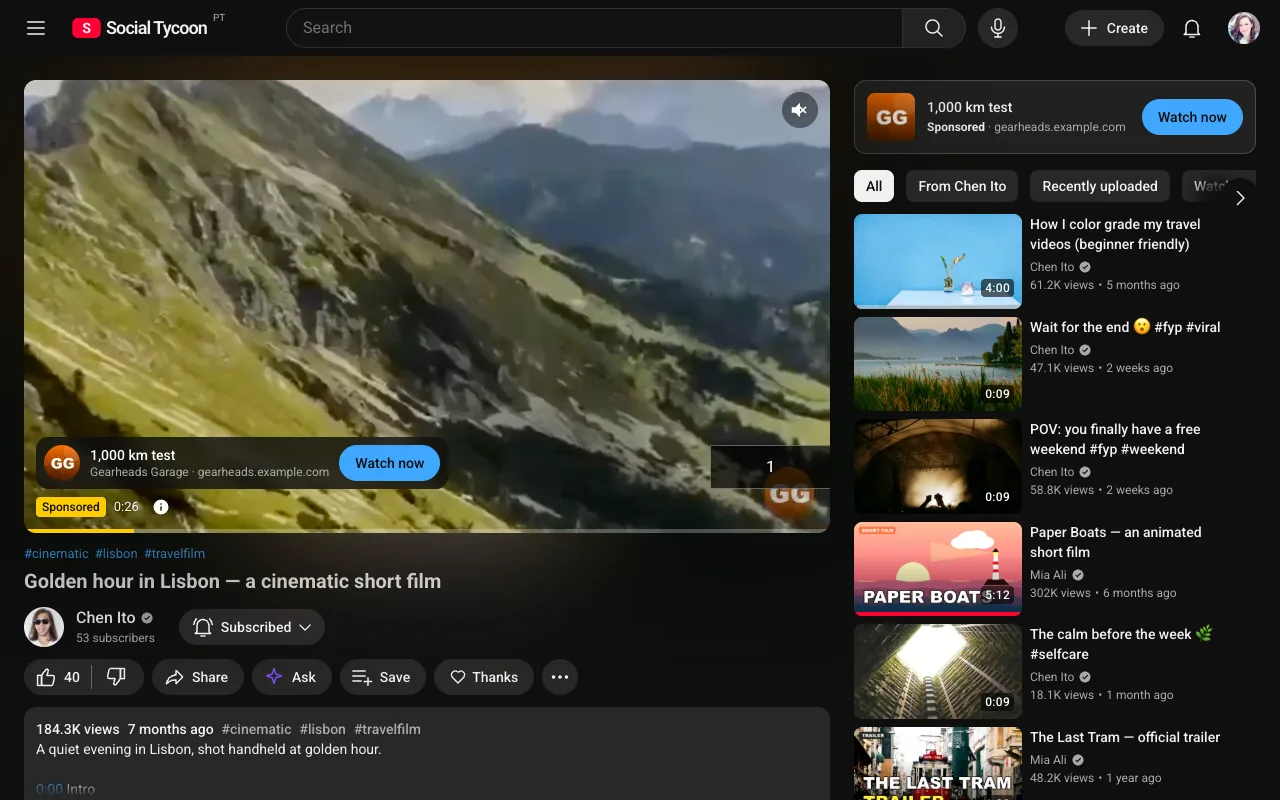This screenshot has height=800, width=1280.
Task: Select the Recently uploaded chip
Action: (x=1100, y=186)
